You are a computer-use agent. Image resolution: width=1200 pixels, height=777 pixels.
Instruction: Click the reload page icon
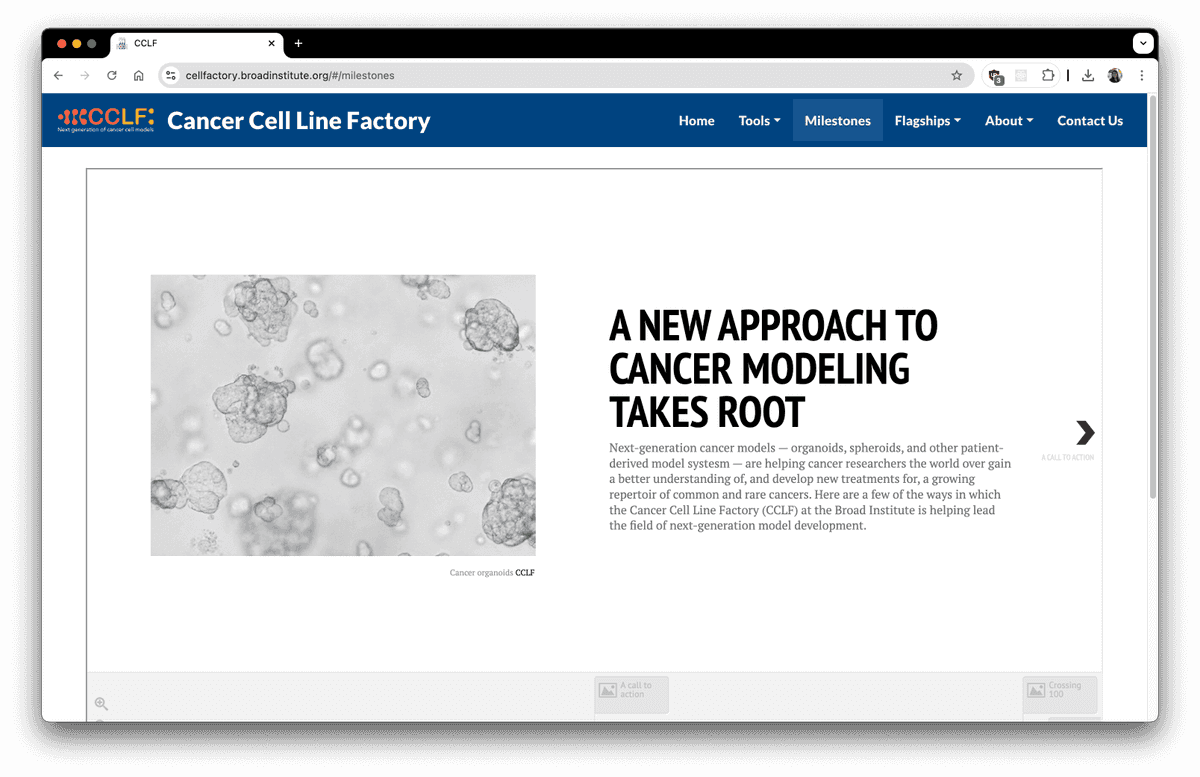pos(111,75)
